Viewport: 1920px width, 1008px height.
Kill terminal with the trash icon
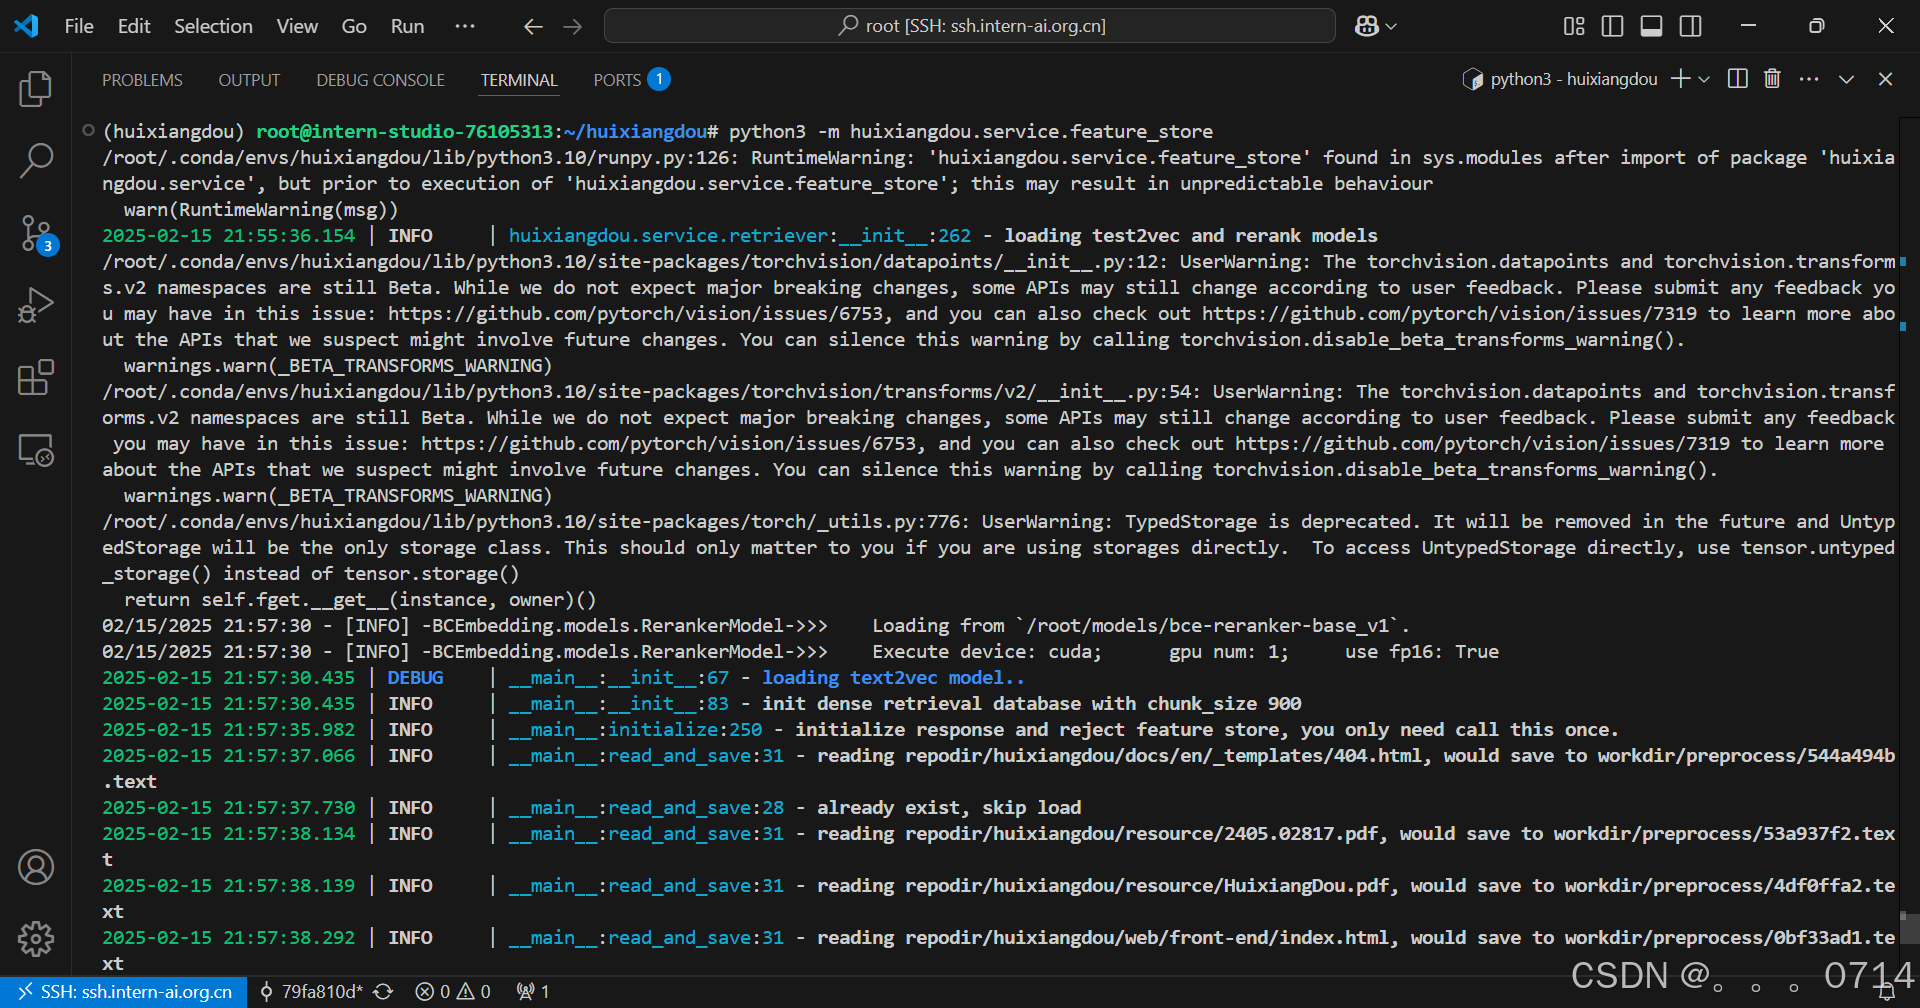tap(1772, 79)
